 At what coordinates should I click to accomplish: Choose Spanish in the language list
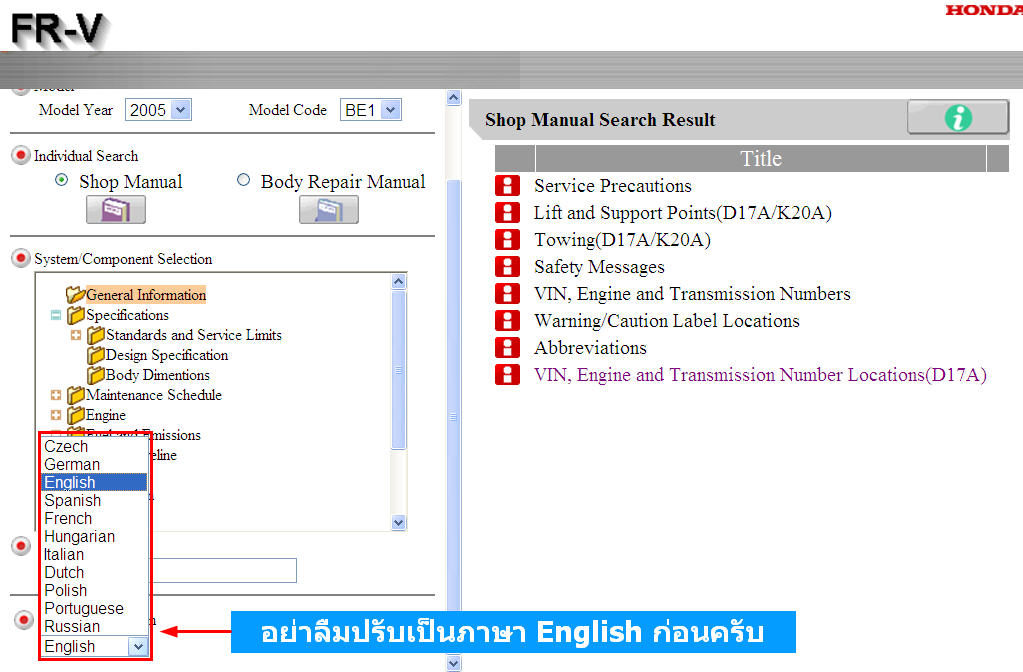94,500
